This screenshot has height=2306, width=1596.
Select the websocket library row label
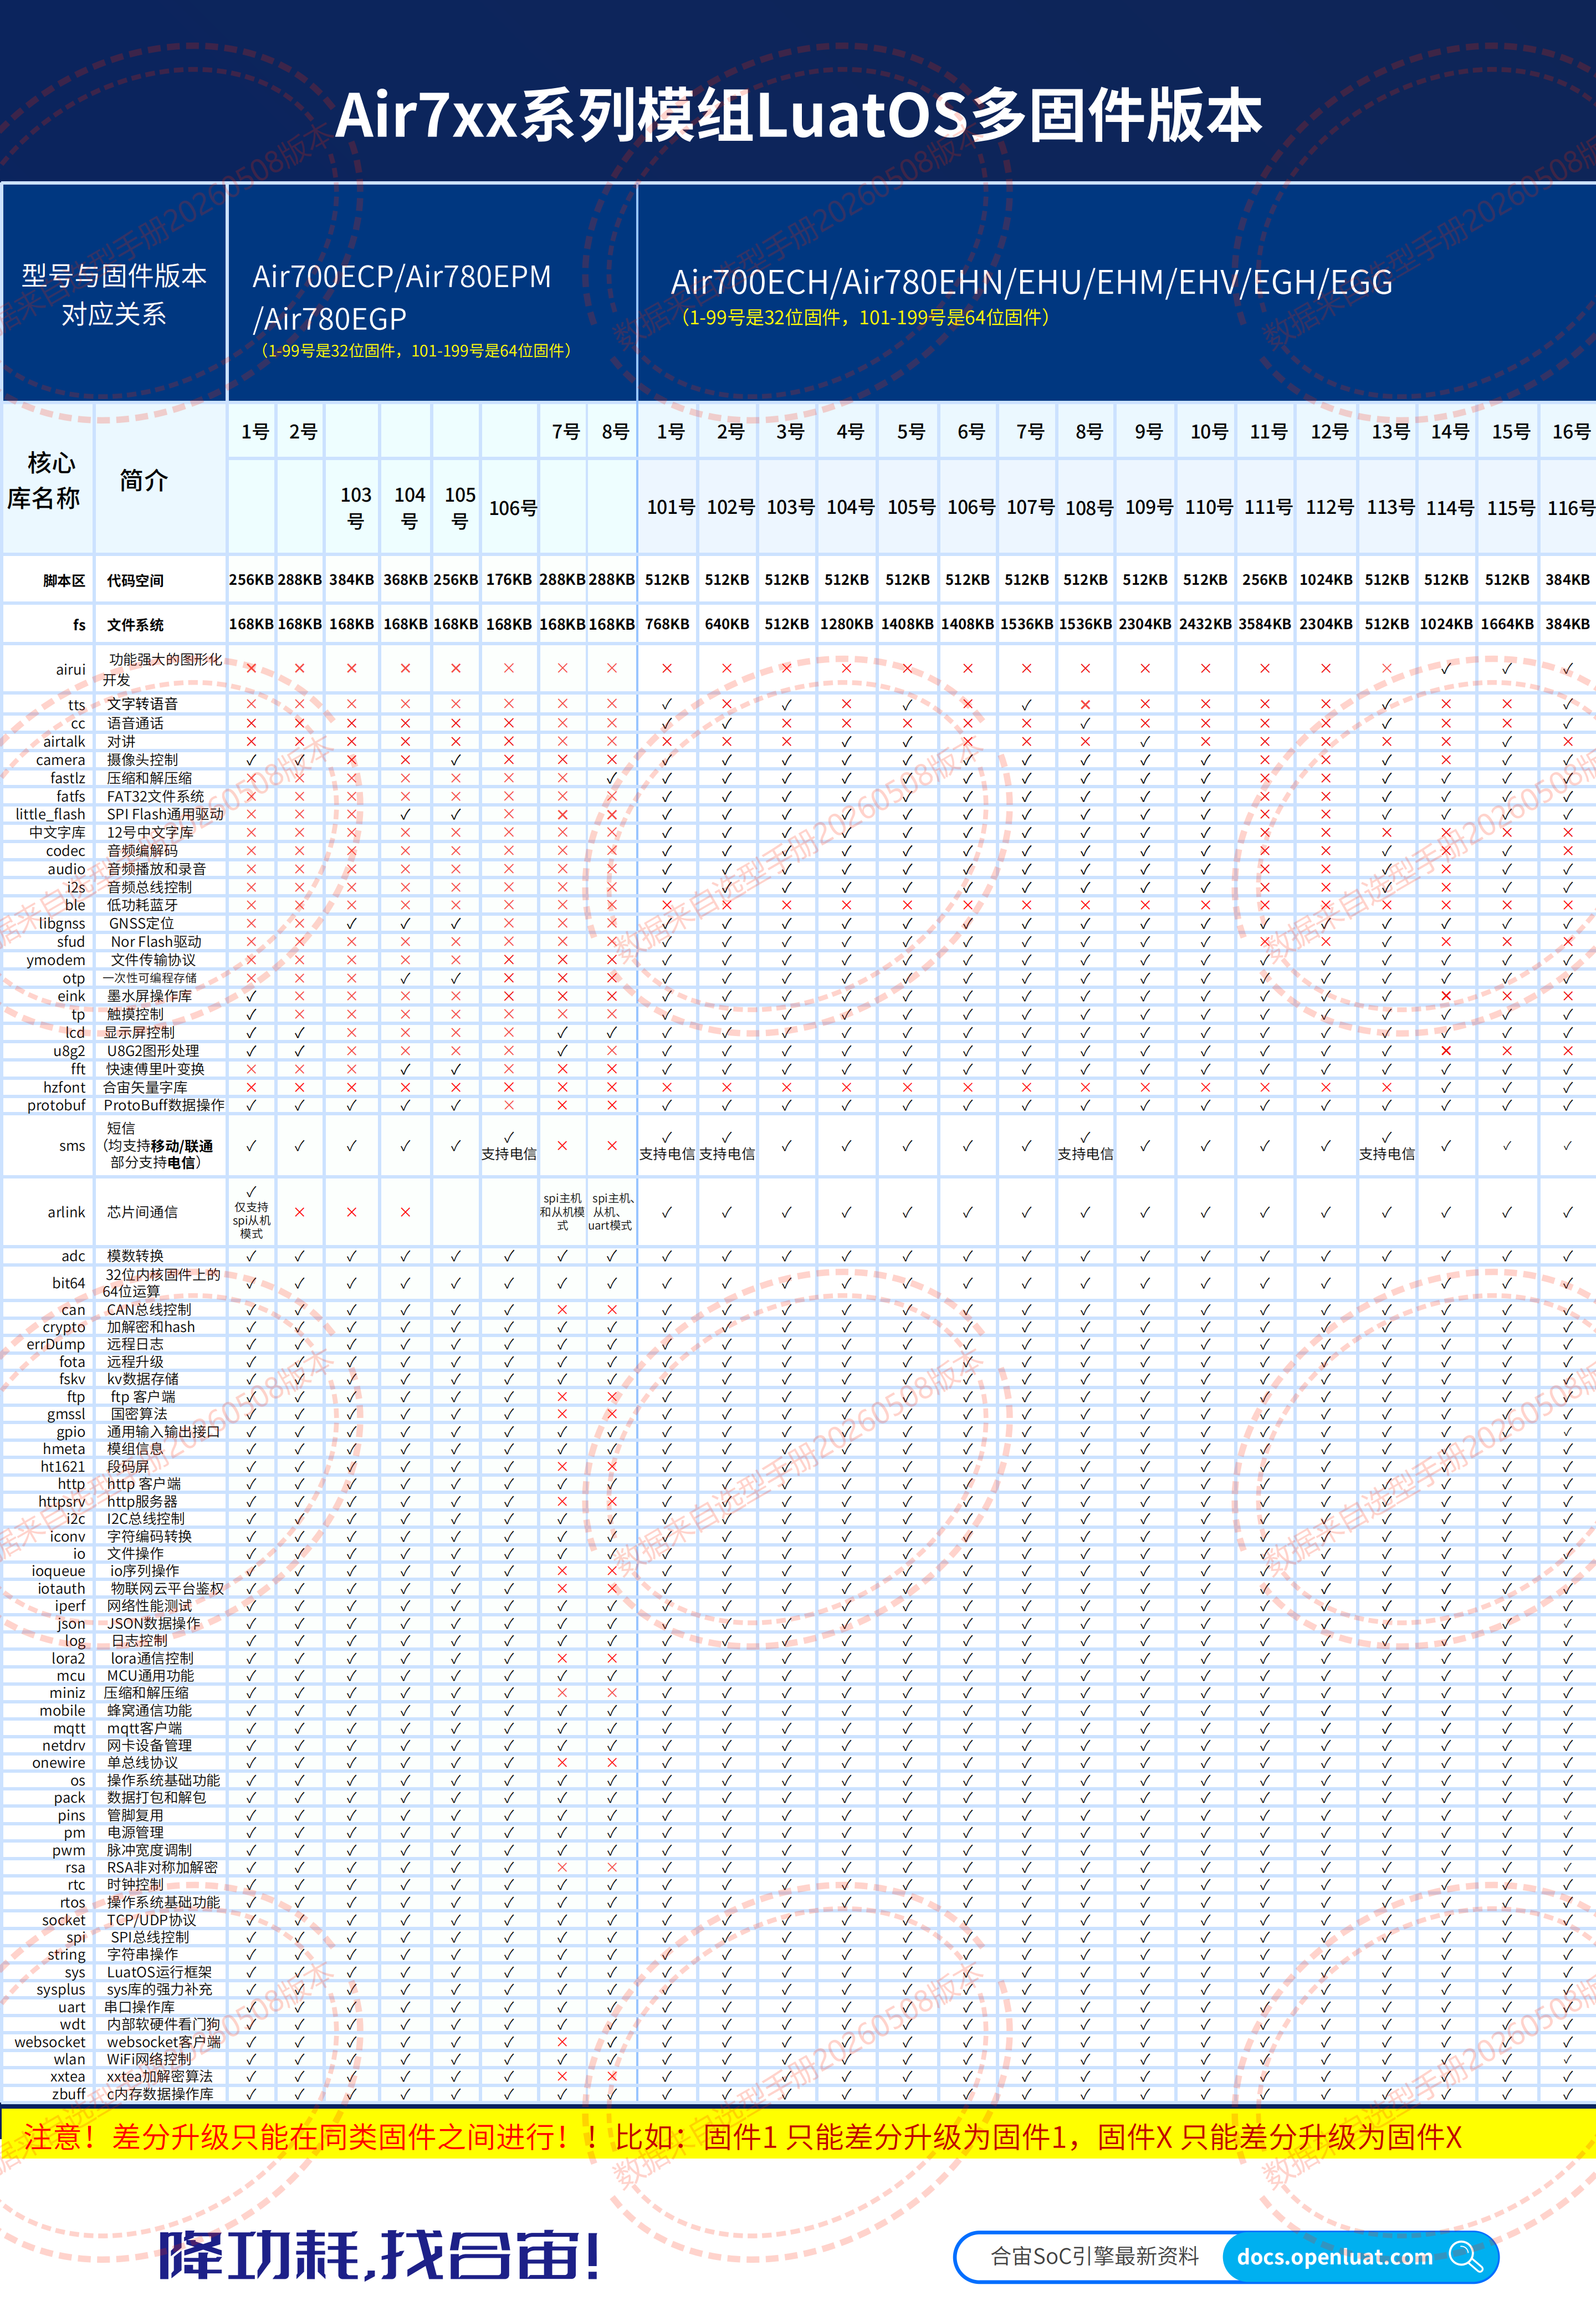(x=50, y=2041)
